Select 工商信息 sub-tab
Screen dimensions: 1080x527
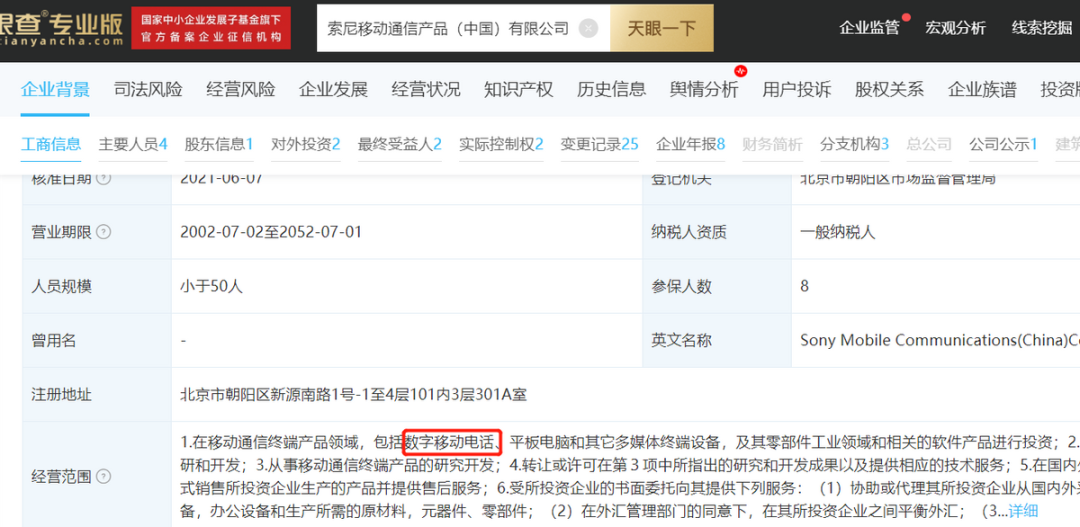[51, 145]
